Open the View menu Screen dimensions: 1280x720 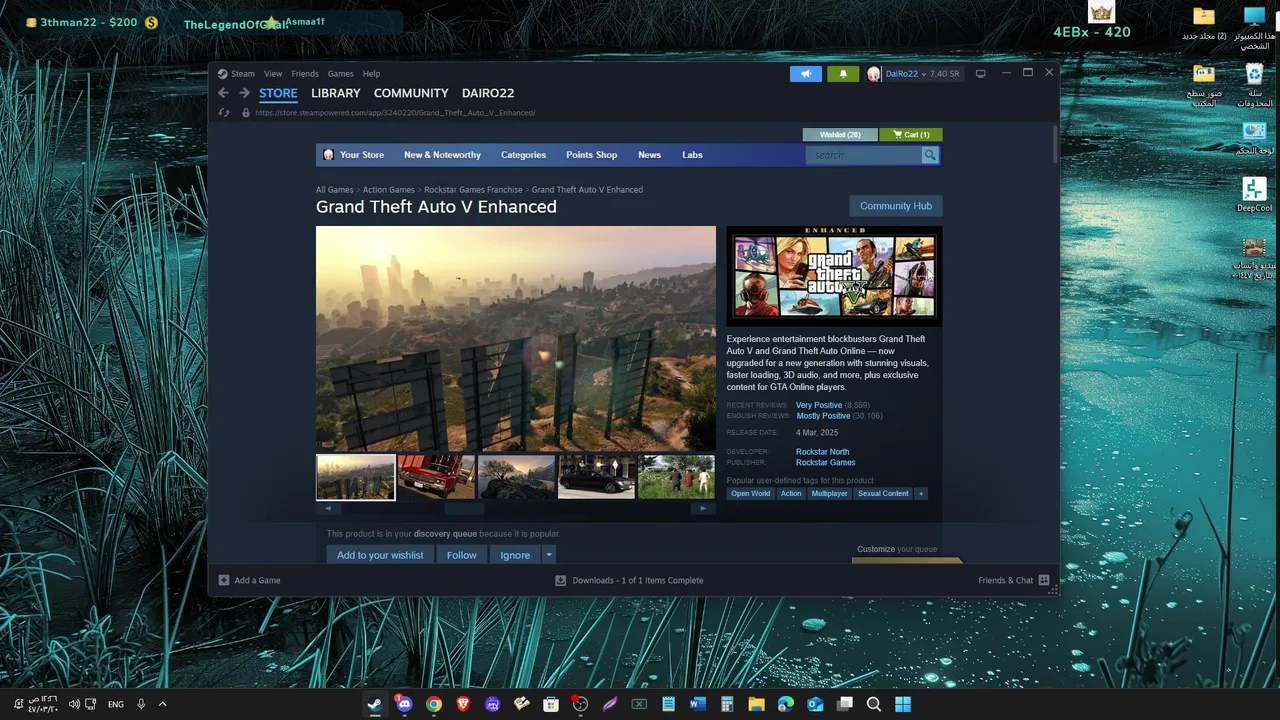(x=273, y=74)
